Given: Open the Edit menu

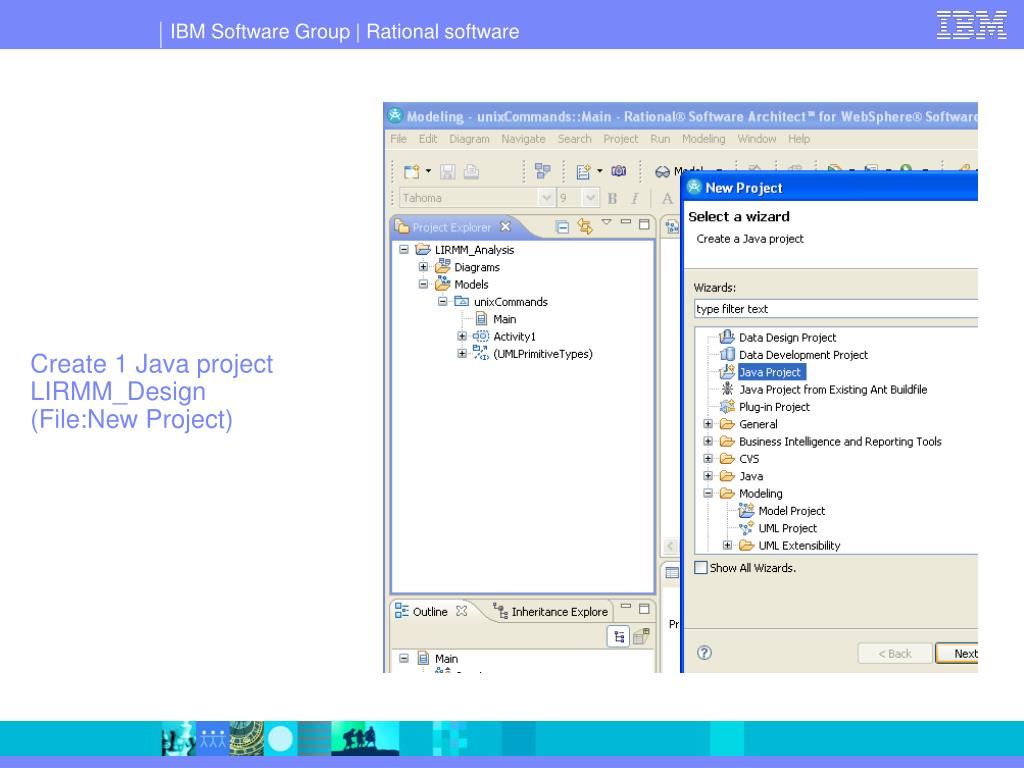Looking at the screenshot, I should pyautogui.click(x=428, y=139).
